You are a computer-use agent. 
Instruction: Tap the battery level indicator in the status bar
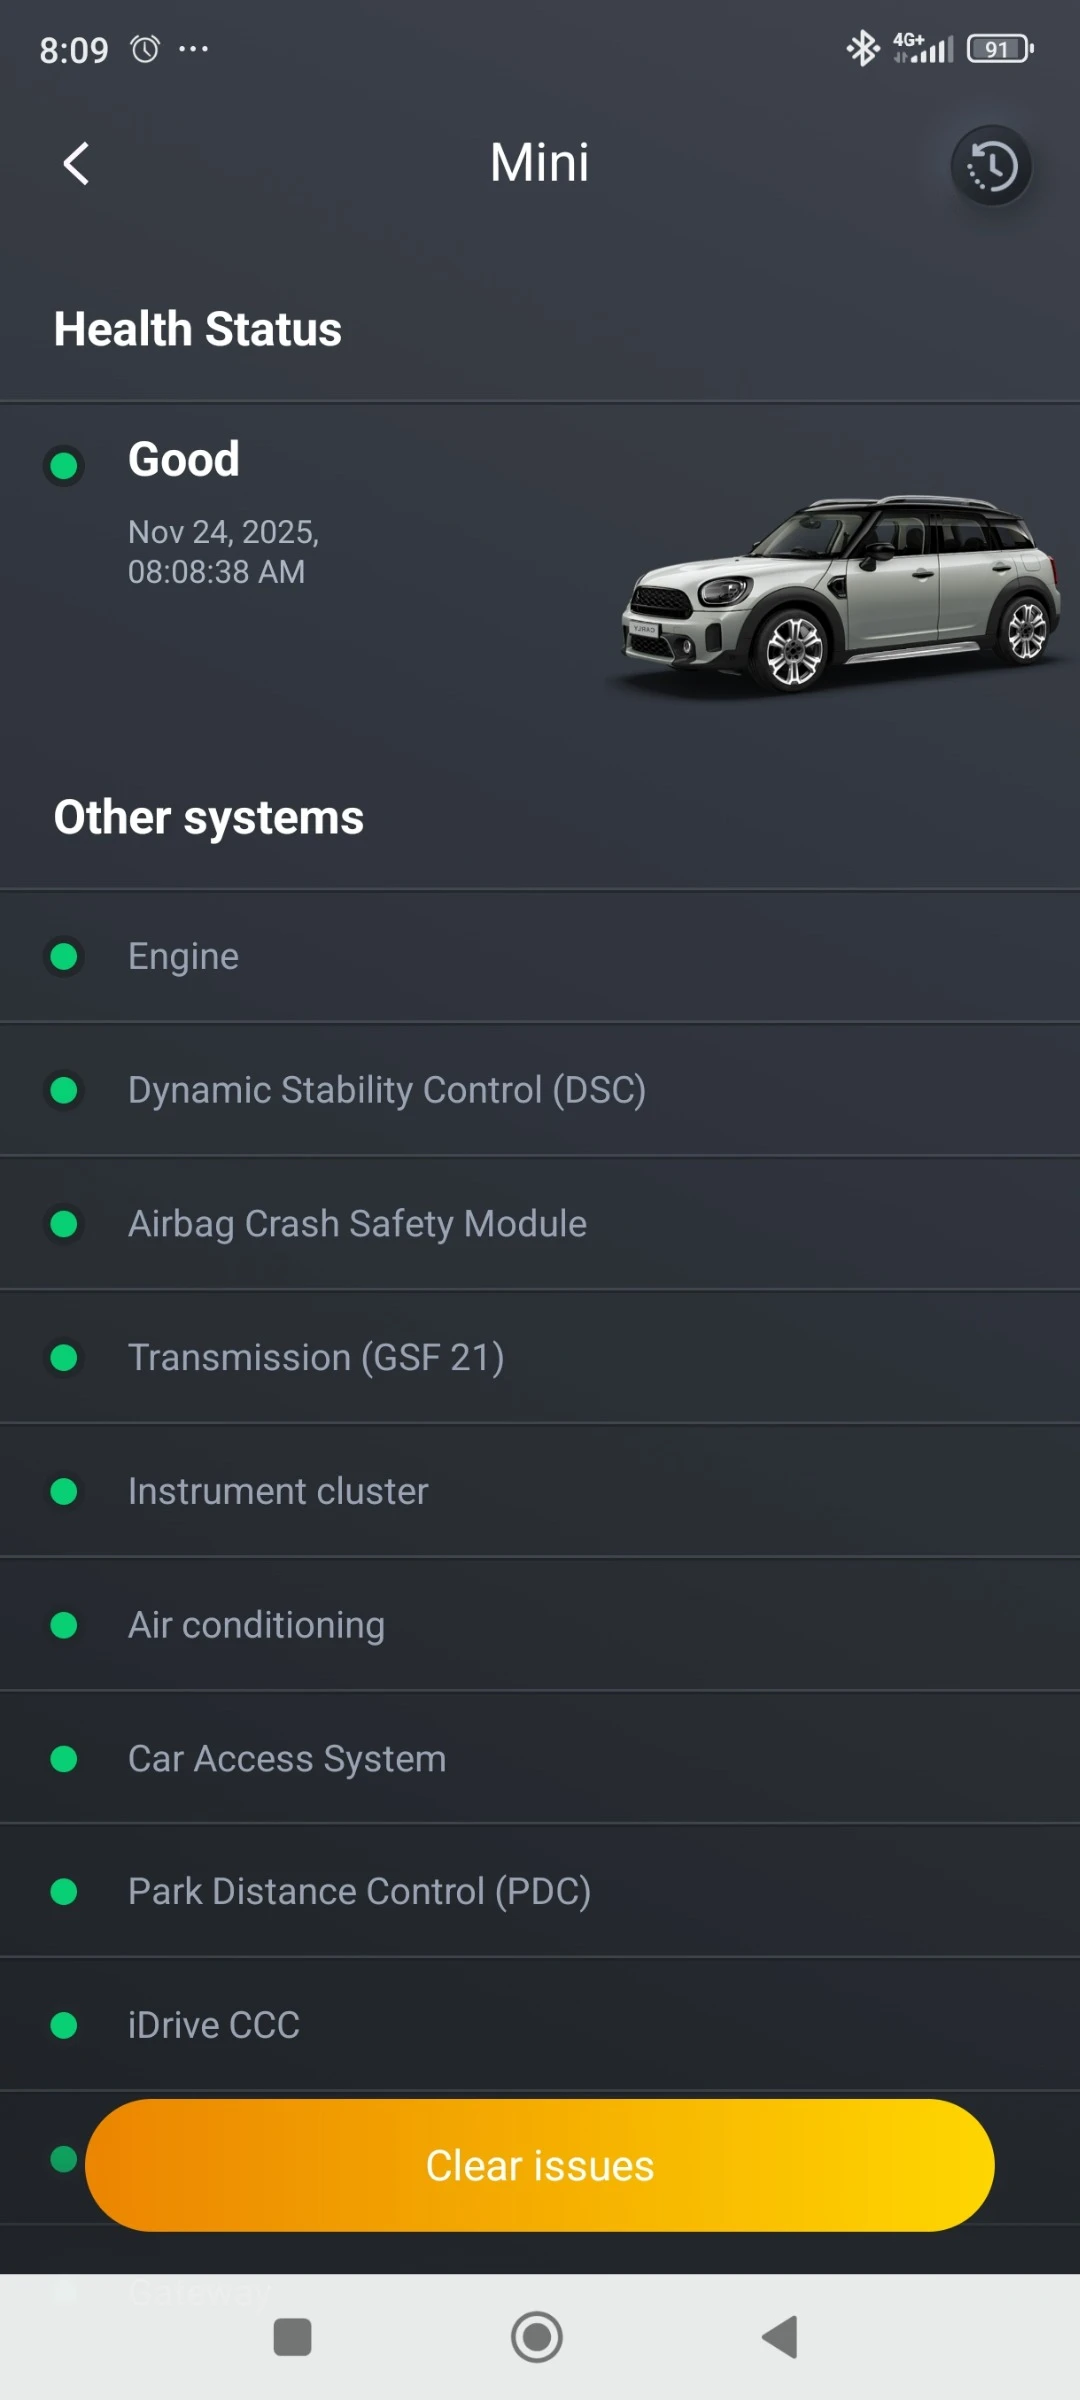(x=998, y=47)
